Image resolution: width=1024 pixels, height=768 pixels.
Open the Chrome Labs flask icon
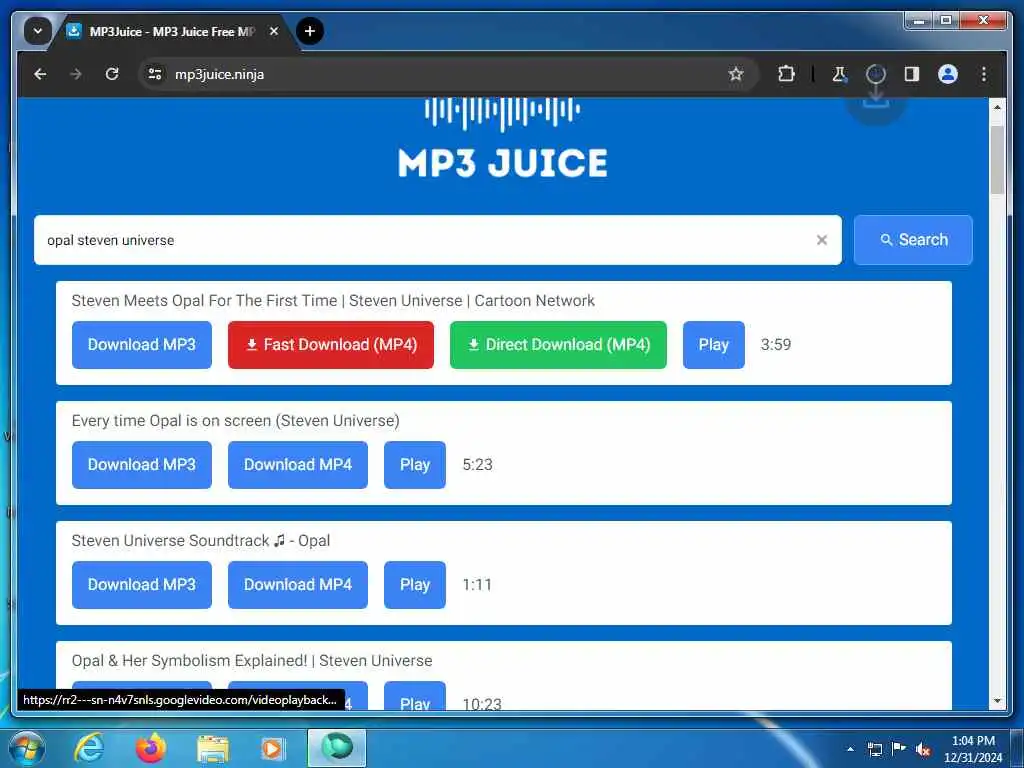tap(839, 74)
